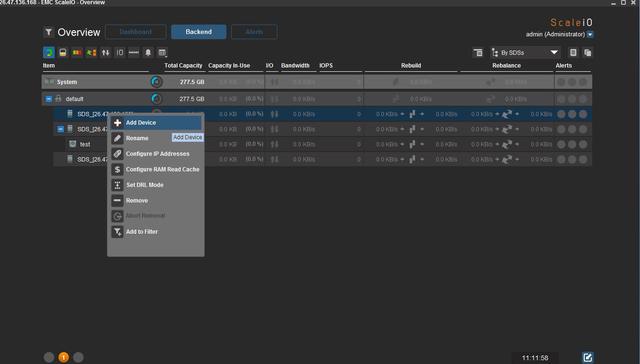Click the blue edit icon at bottom right
This screenshot has height=364, width=640.
pos(587,357)
